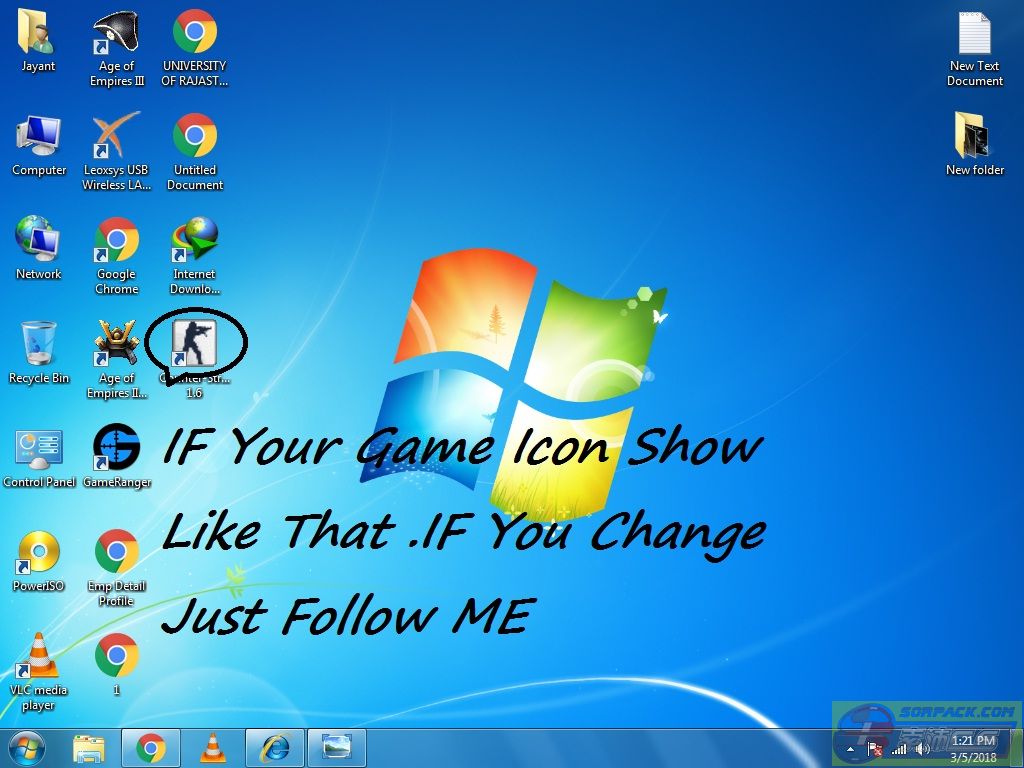Select the Recycle Bin icon
1024x768 pixels.
(39, 345)
